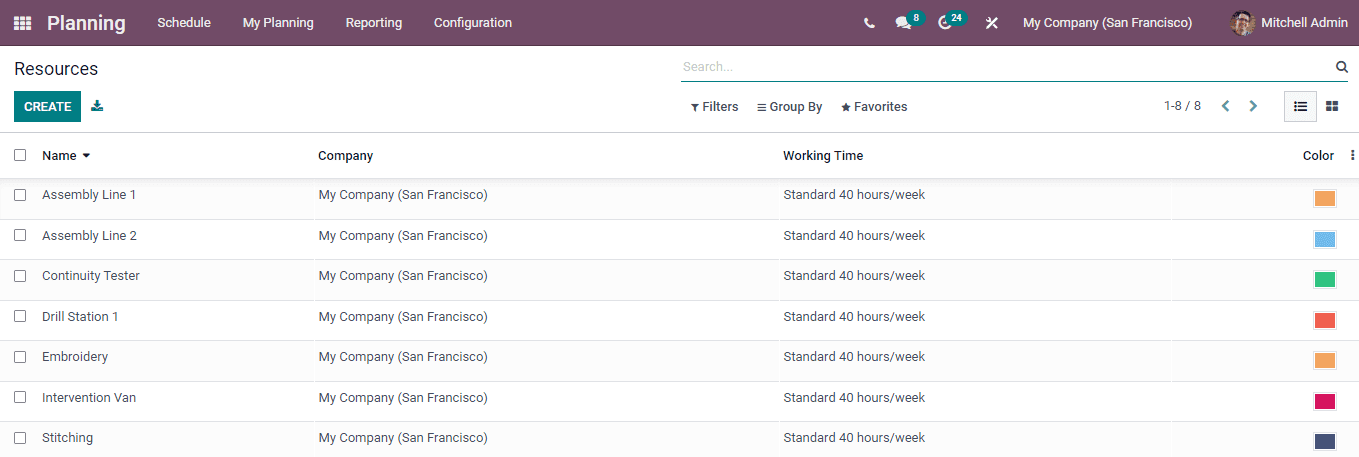Check the Stitching row checkbox
This screenshot has width=1359, height=457.
tap(20, 438)
